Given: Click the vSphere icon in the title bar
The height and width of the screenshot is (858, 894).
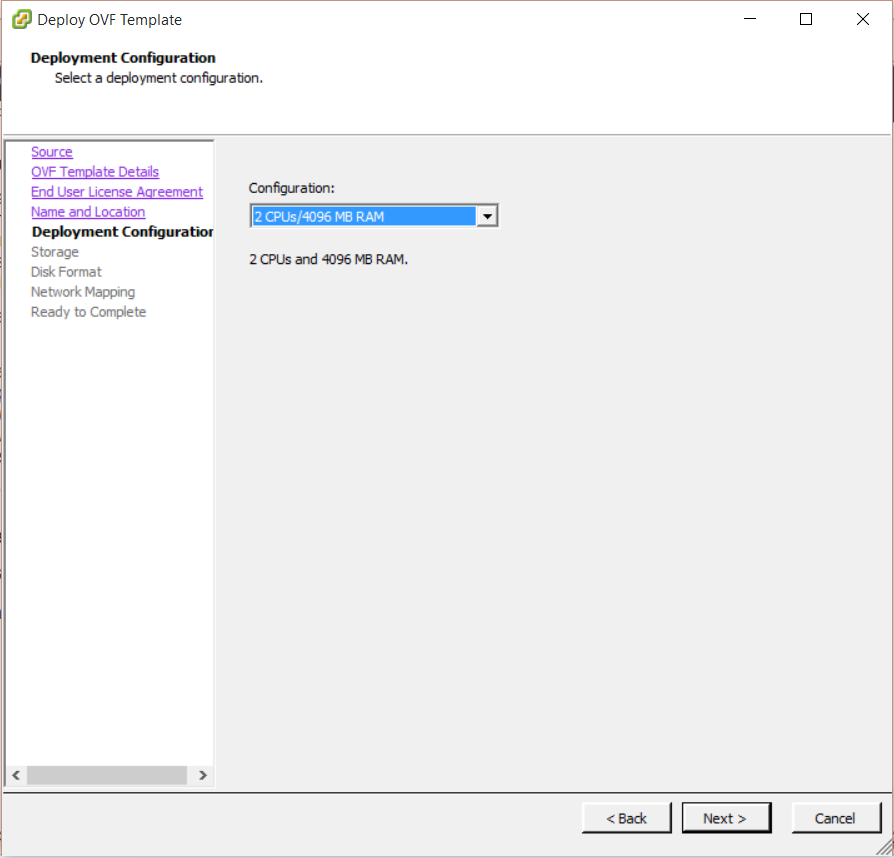Looking at the screenshot, I should pyautogui.click(x=22, y=19).
